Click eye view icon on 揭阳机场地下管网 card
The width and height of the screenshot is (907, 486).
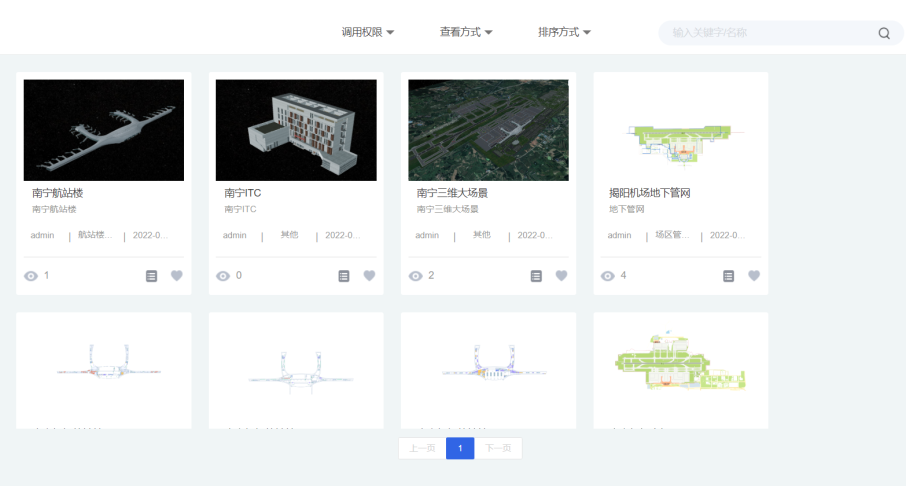pos(607,276)
